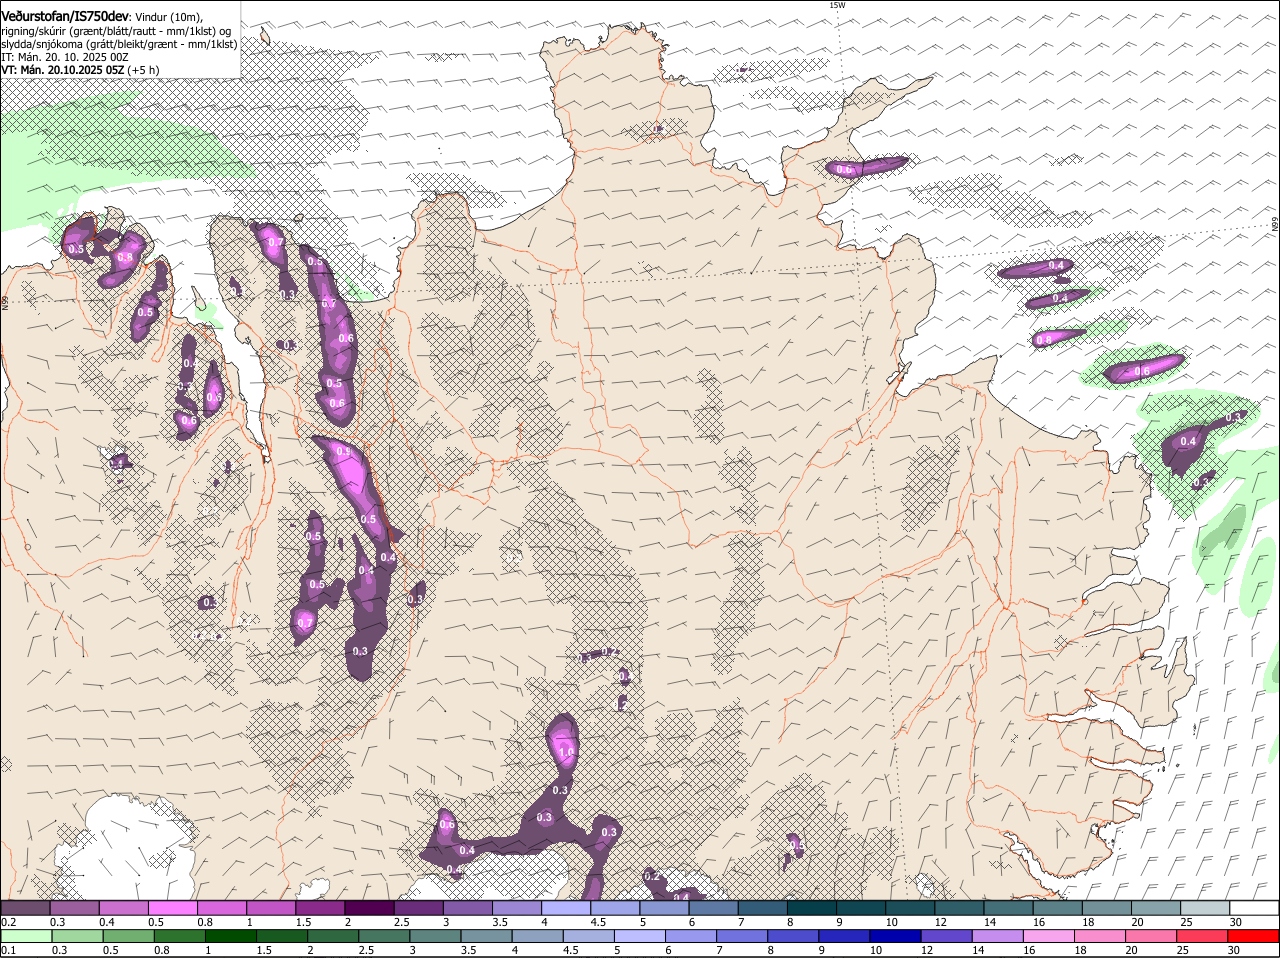Pick upper legend swatch between 0.2 and 0.3

25,907
